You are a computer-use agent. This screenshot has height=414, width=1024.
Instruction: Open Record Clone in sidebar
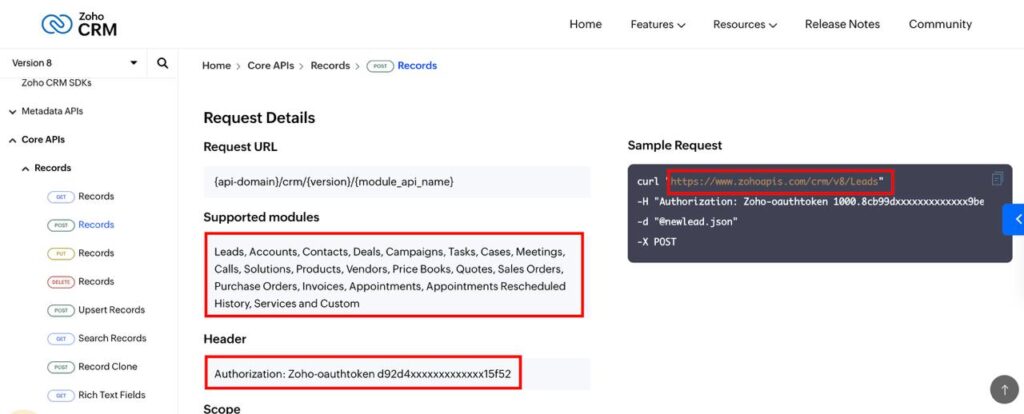pyautogui.click(x=92, y=367)
